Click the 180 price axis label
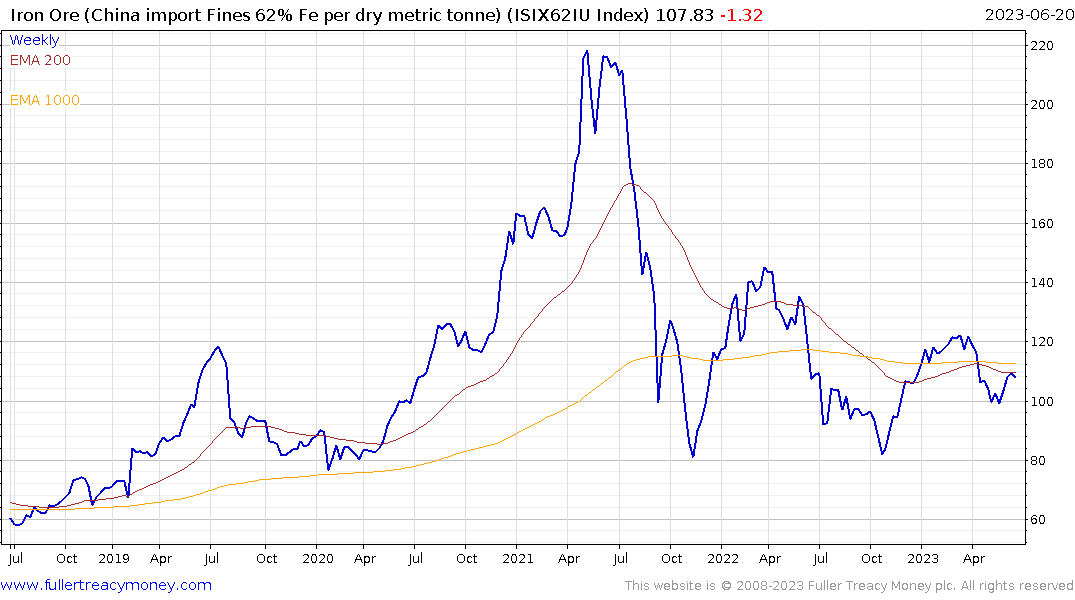 point(1042,164)
